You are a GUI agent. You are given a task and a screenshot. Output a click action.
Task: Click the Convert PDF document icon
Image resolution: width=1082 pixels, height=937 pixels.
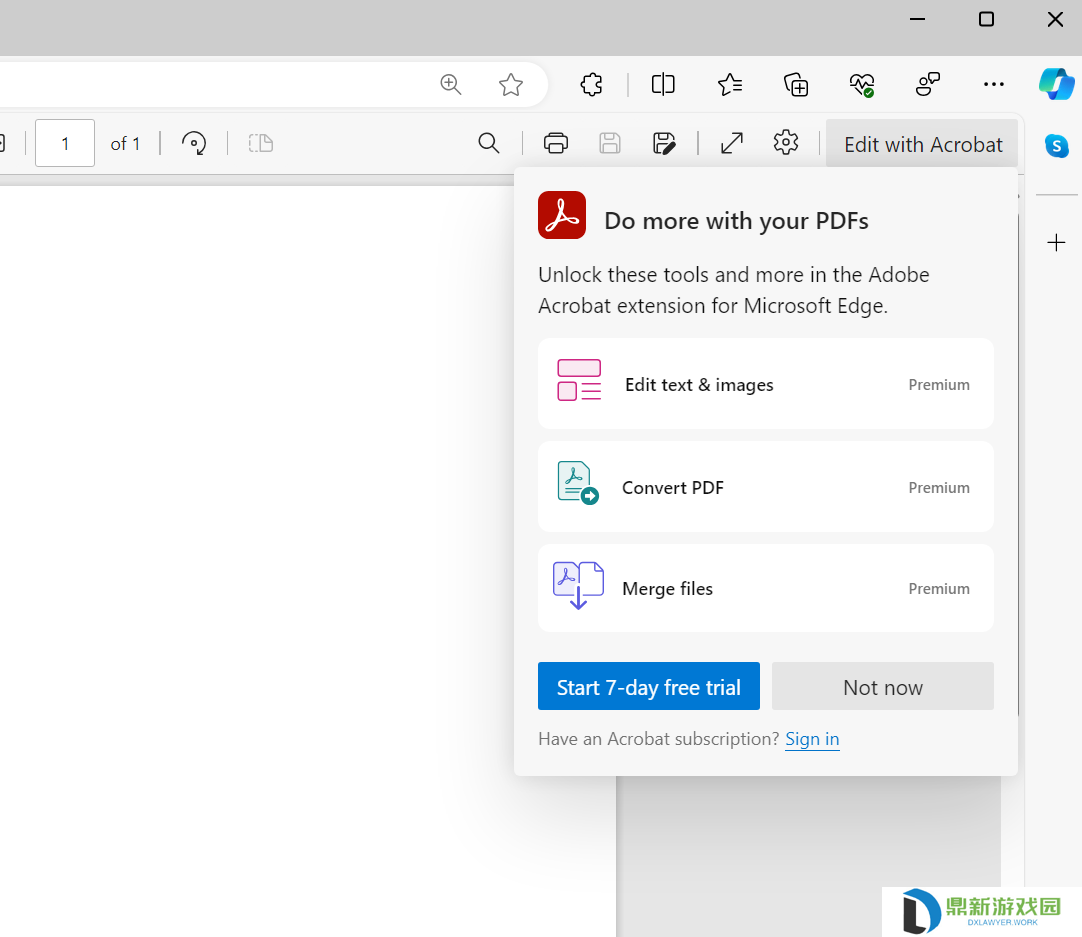(x=578, y=483)
